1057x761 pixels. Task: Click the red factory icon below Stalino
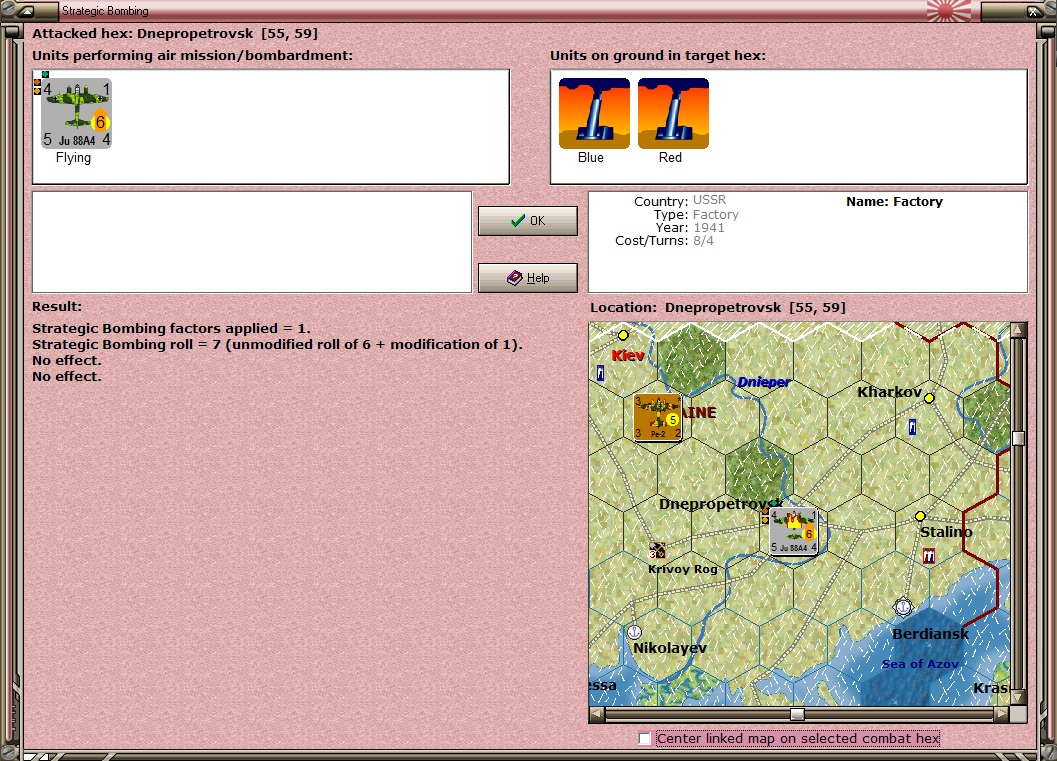click(x=929, y=556)
